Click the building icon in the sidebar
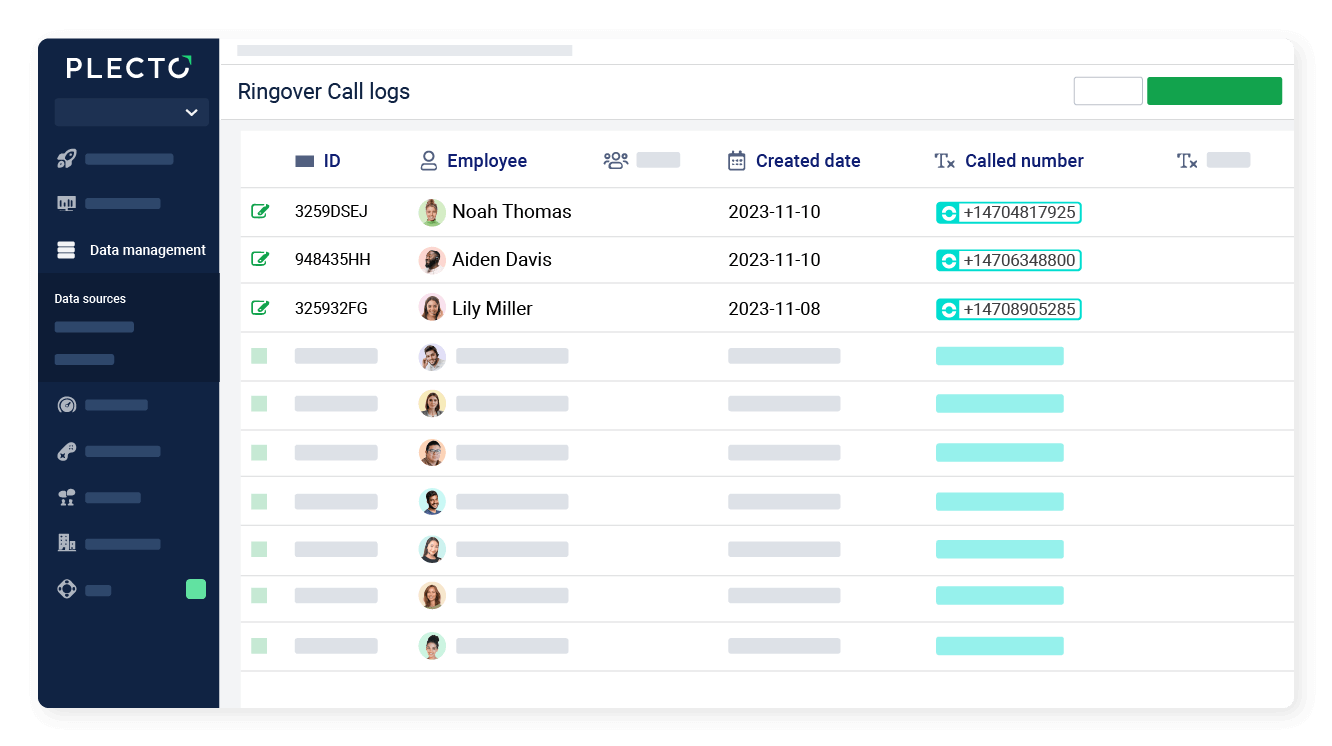1332x746 pixels. (66, 543)
